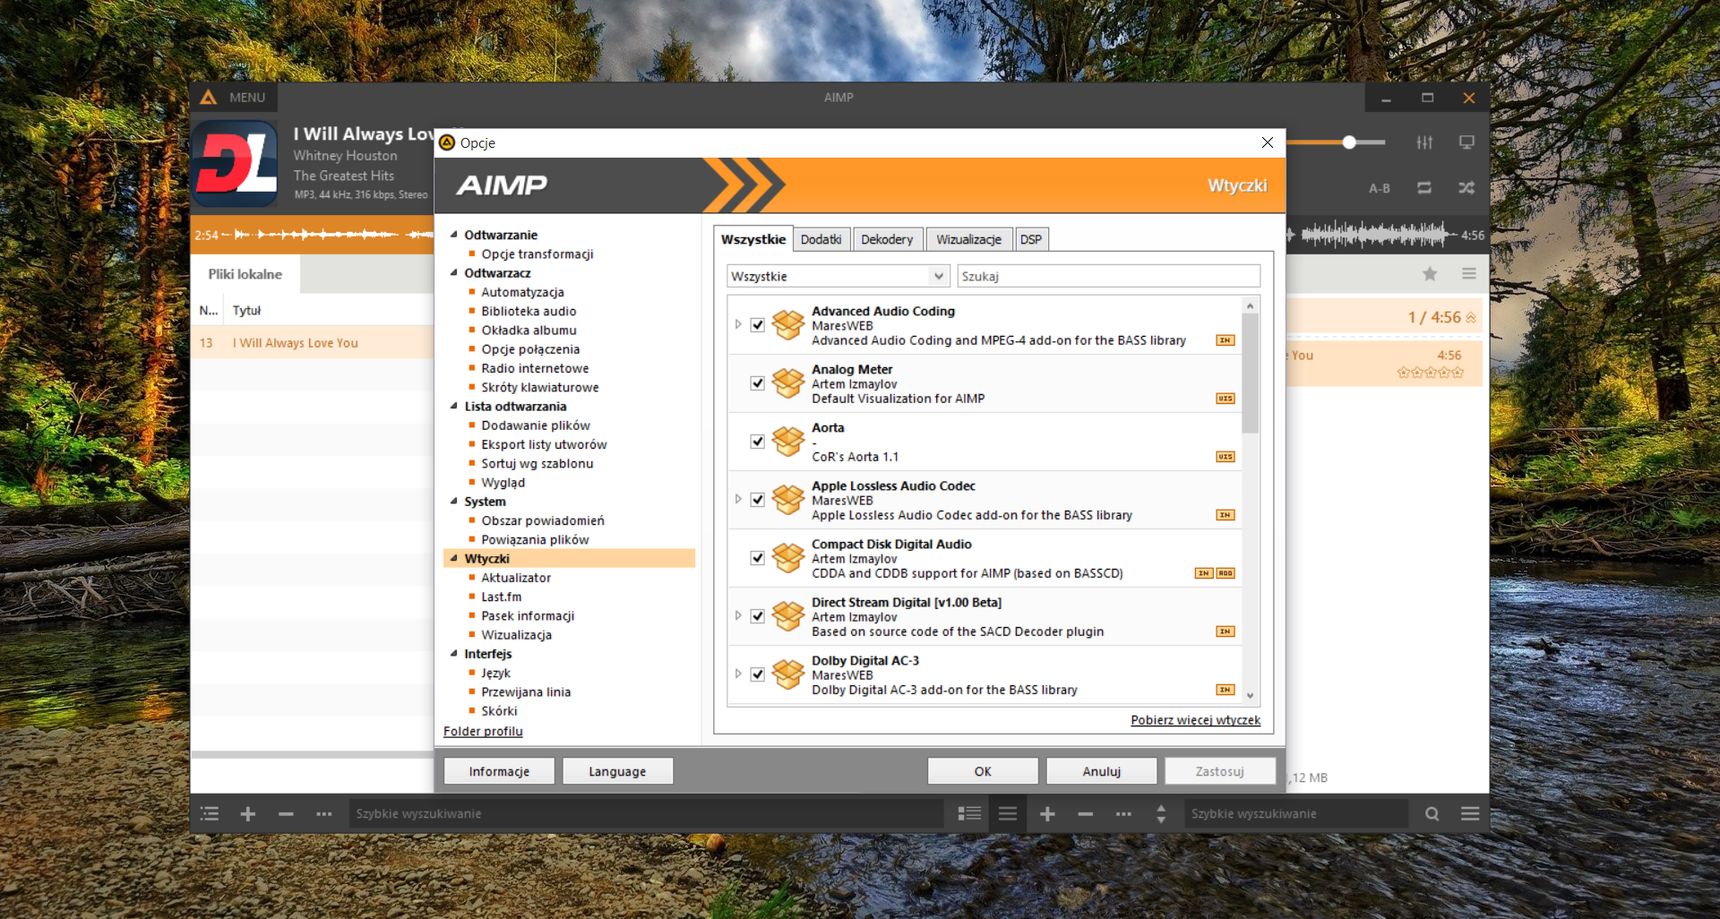Screen dimensions: 1720x919
Task: Click the Szukaj plugin search field
Action: (x=1109, y=276)
